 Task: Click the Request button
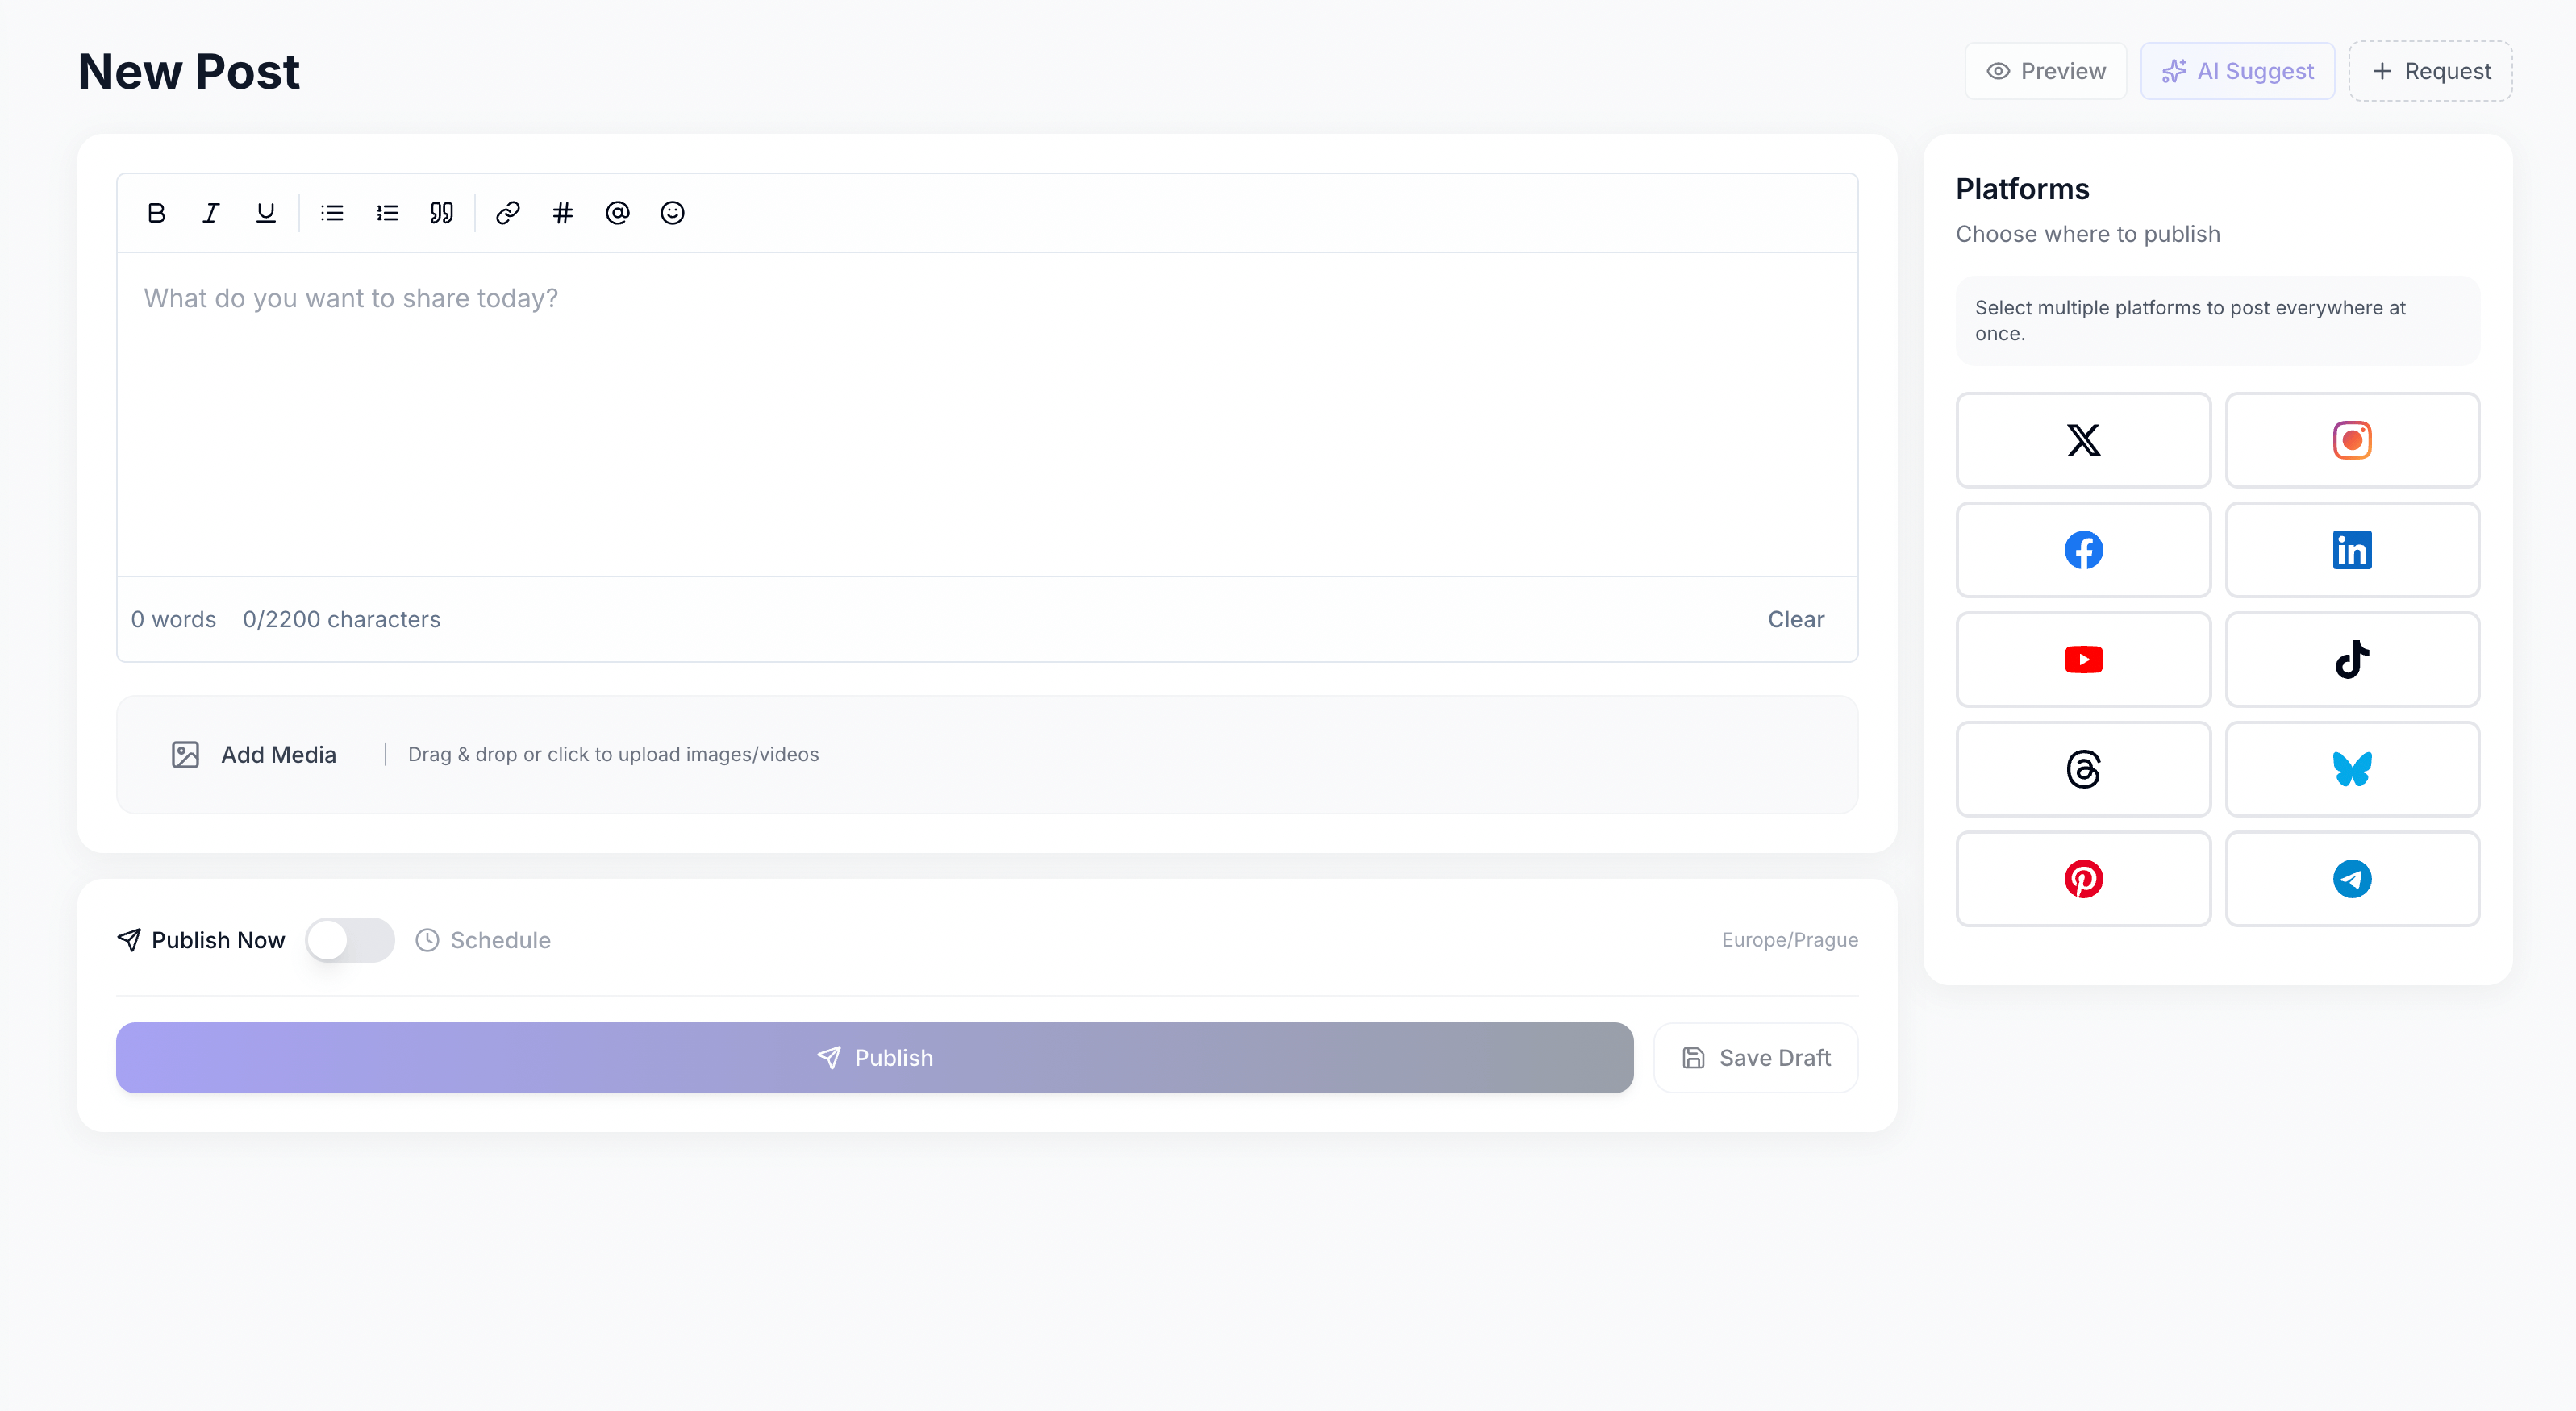pos(2430,70)
